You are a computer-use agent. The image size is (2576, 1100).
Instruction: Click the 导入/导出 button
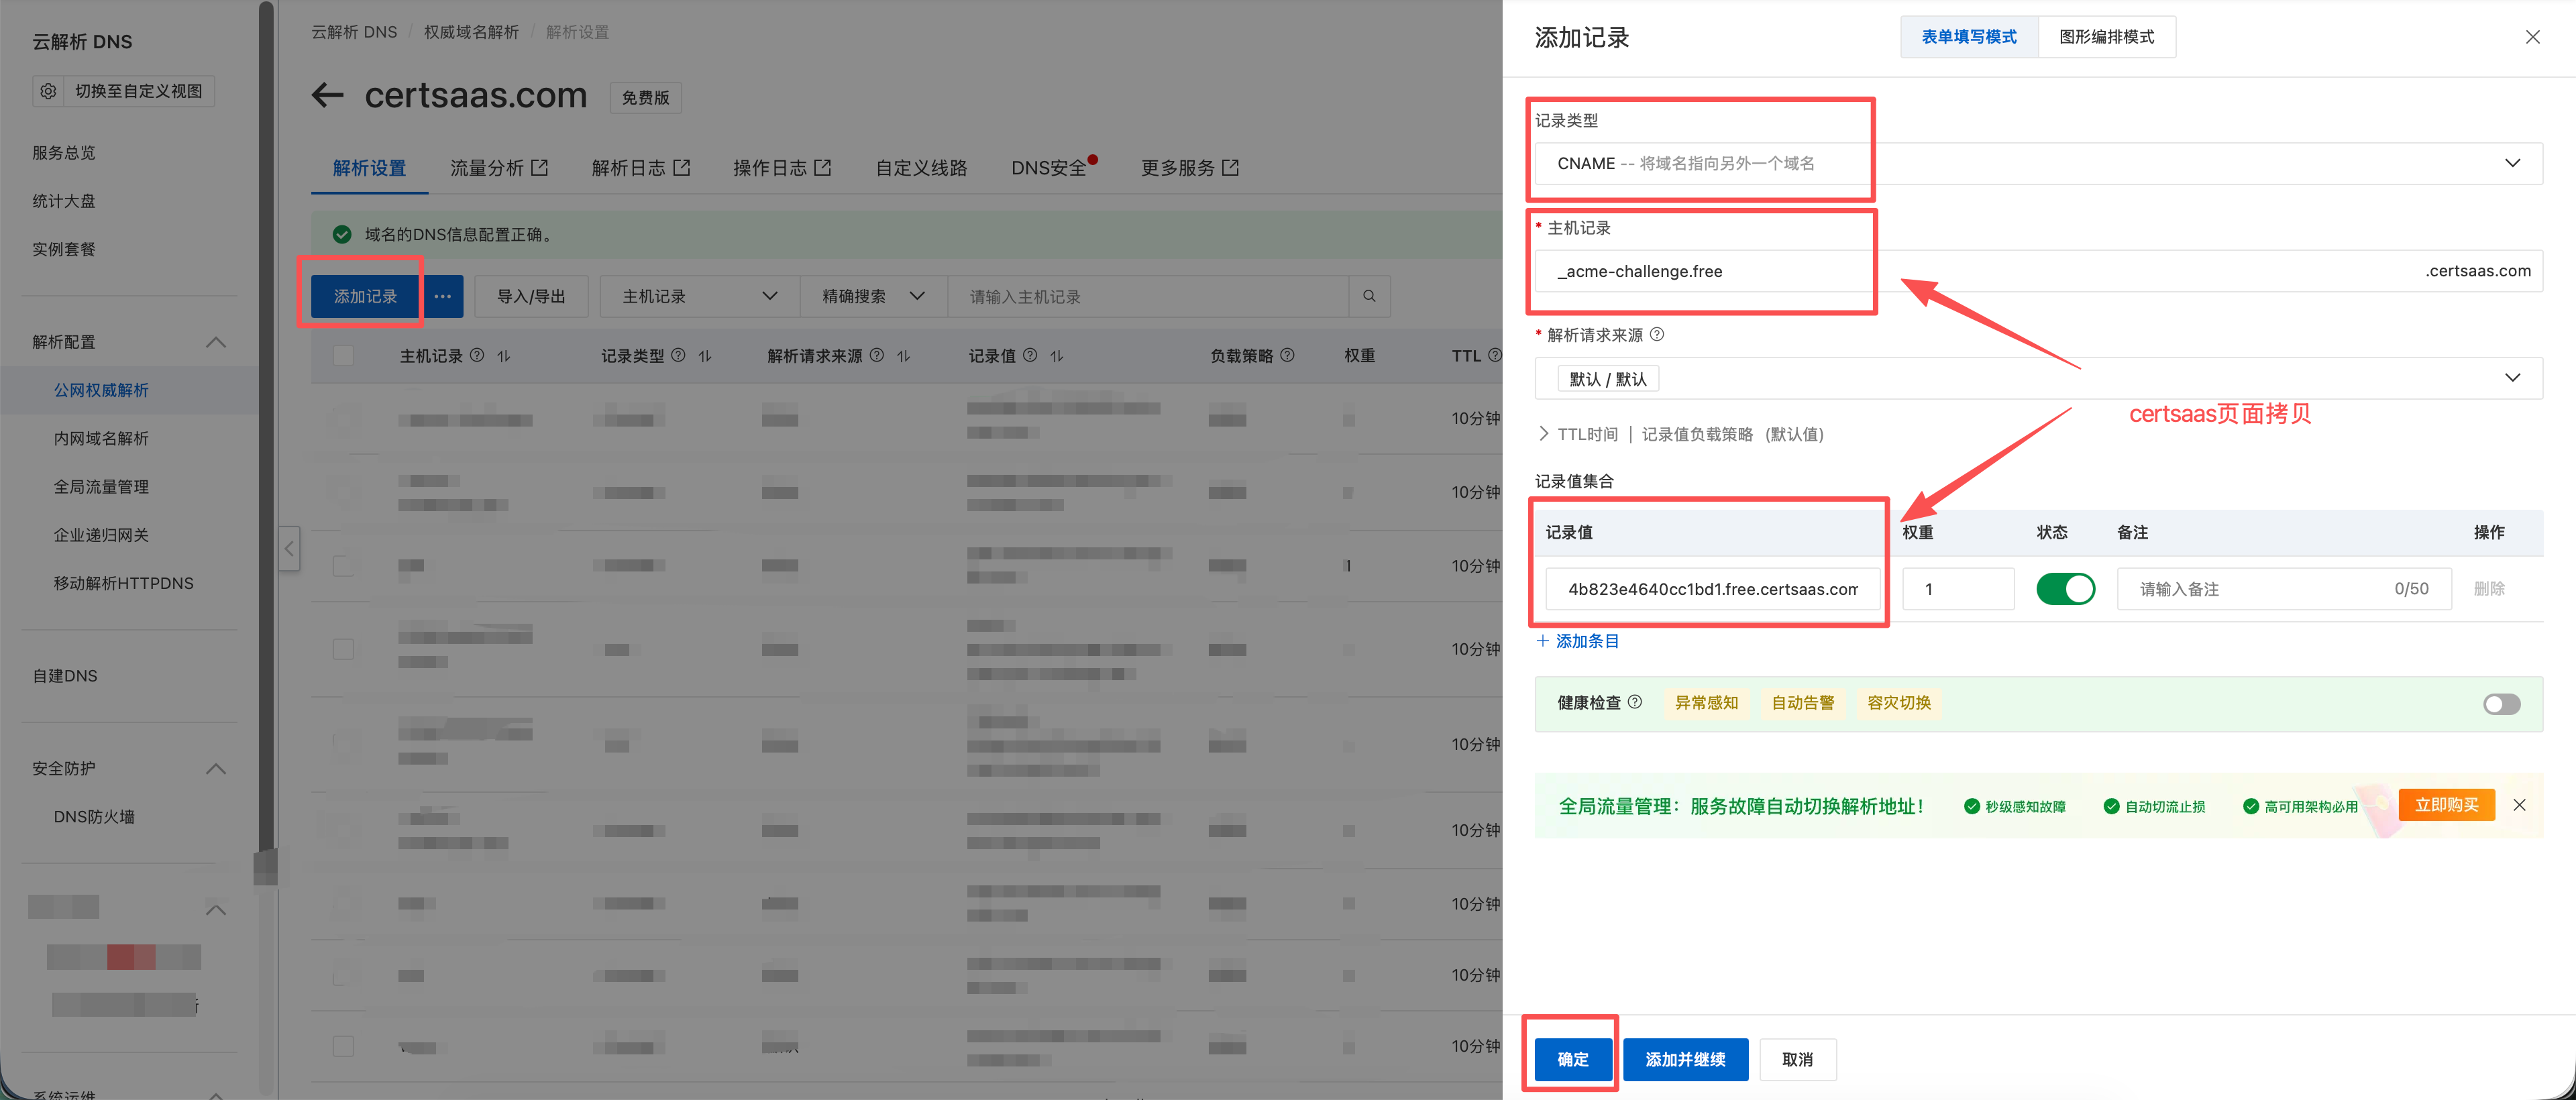coord(531,296)
